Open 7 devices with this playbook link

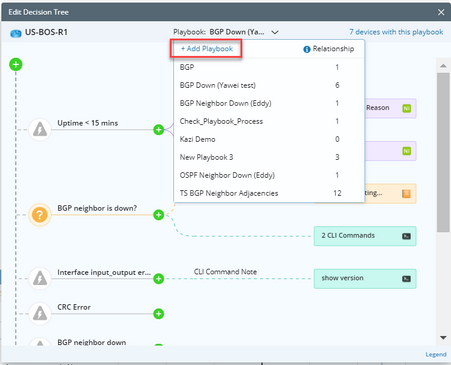pyautogui.click(x=396, y=32)
